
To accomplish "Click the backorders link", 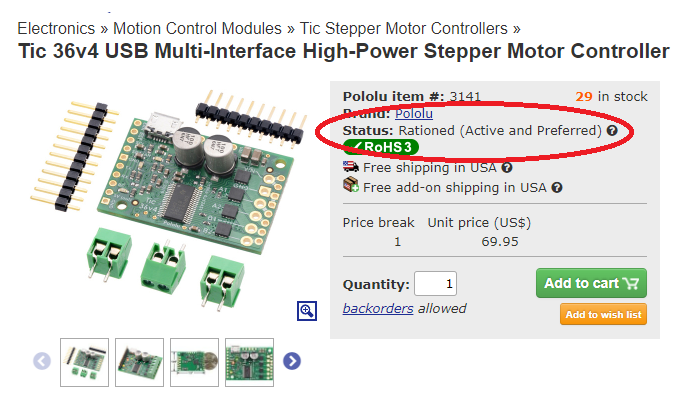I will pos(378,308).
